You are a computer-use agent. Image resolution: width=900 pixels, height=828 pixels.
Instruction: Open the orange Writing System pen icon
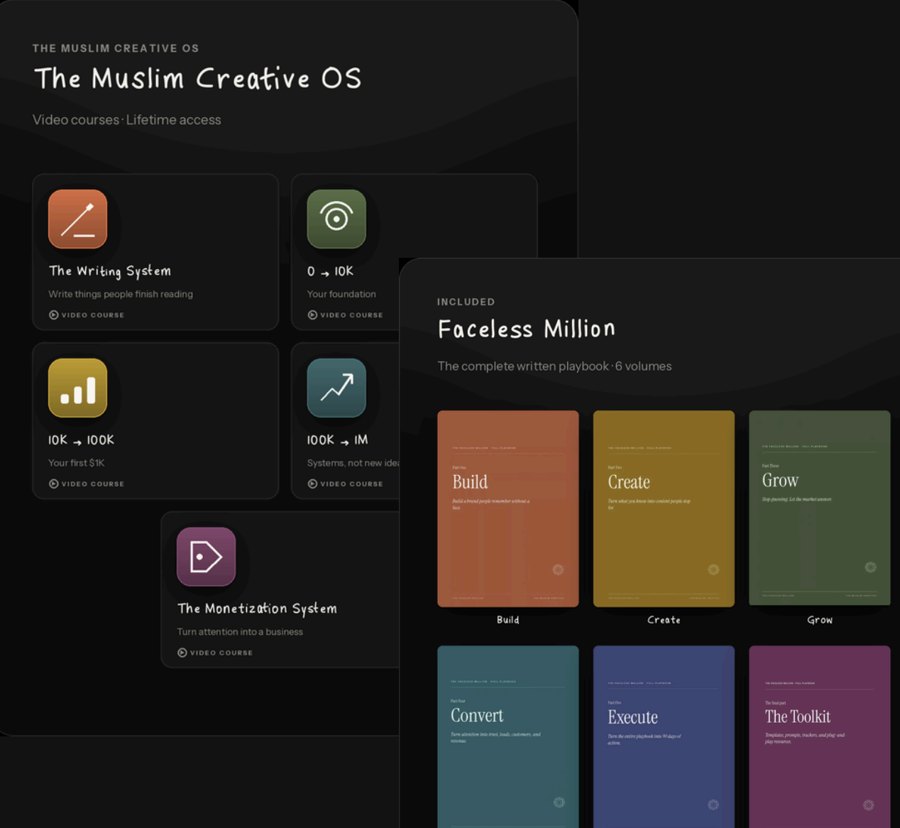click(x=77, y=219)
